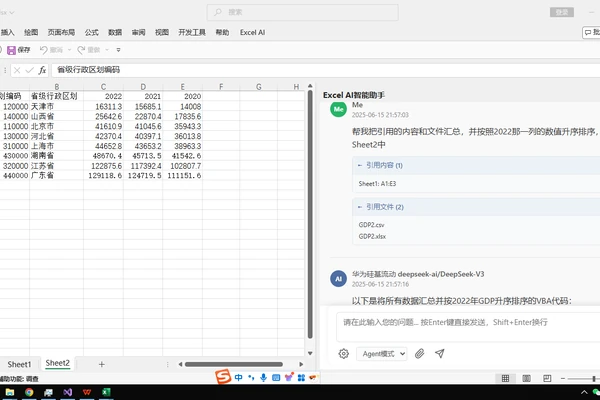Open the AI assistant settings gear
600x400 pixels.
[344, 354]
